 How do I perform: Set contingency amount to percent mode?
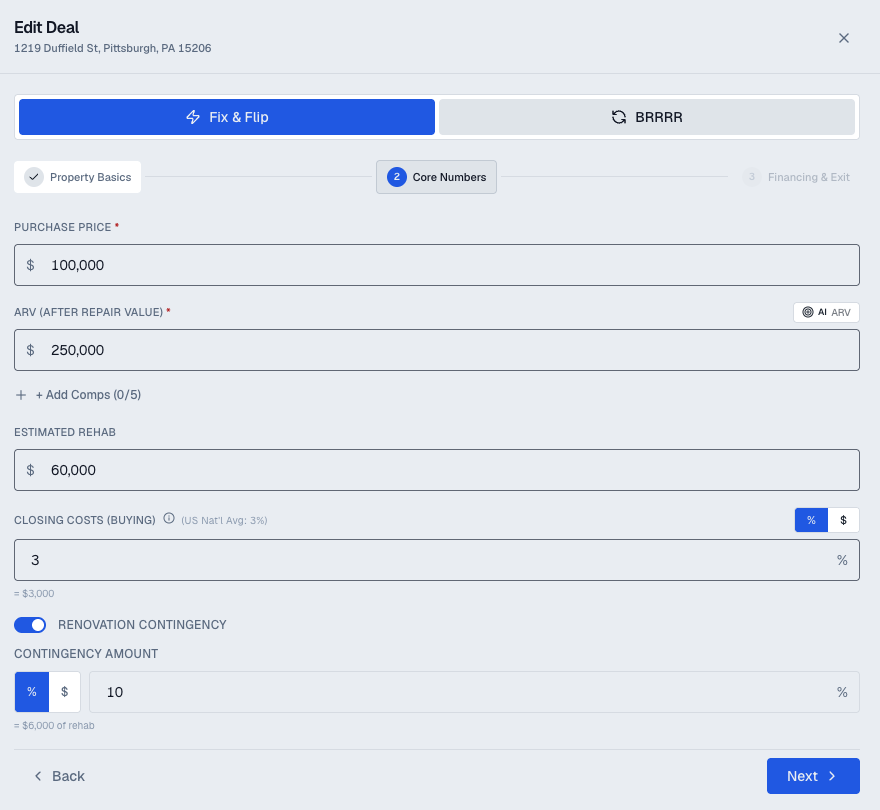point(32,692)
